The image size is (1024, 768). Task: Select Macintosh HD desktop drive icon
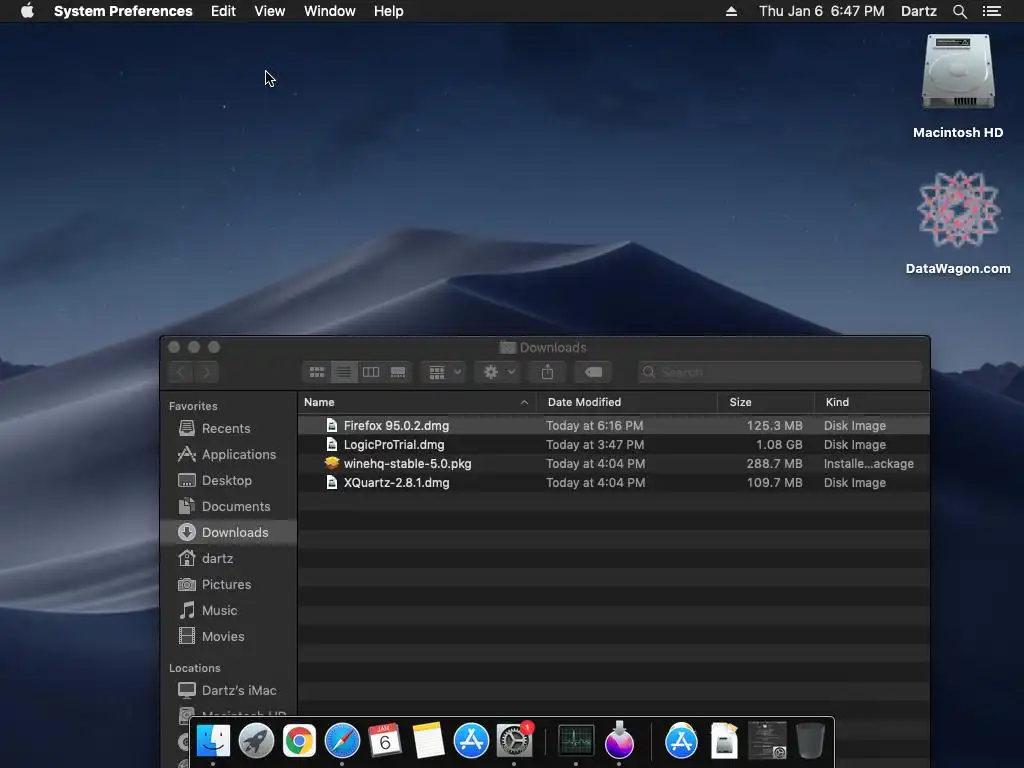[x=957, y=72]
